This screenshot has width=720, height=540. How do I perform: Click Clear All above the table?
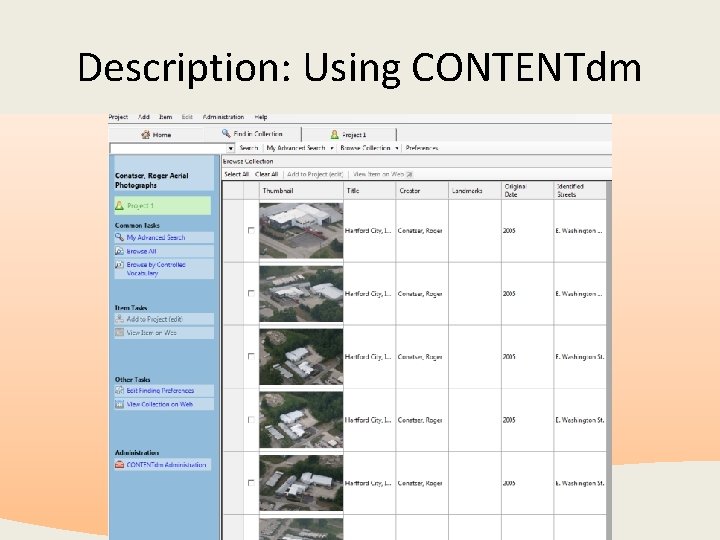266,174
